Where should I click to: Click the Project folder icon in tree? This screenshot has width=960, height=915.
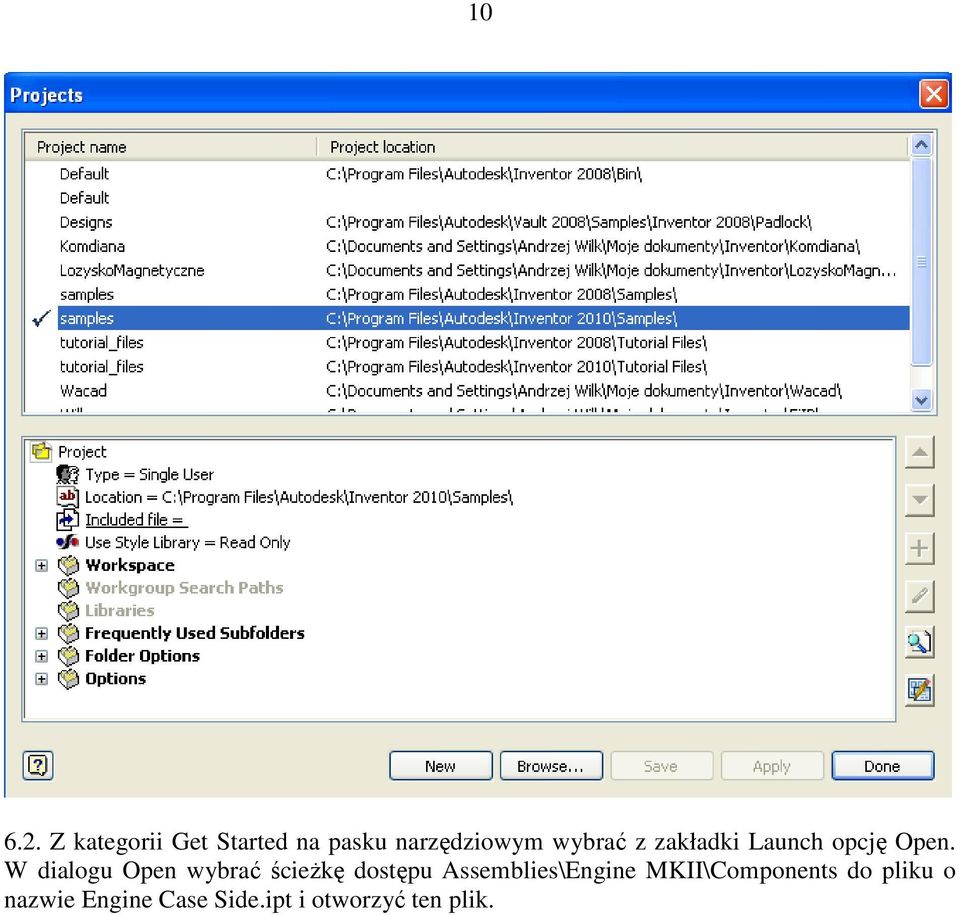pos(42,451)
